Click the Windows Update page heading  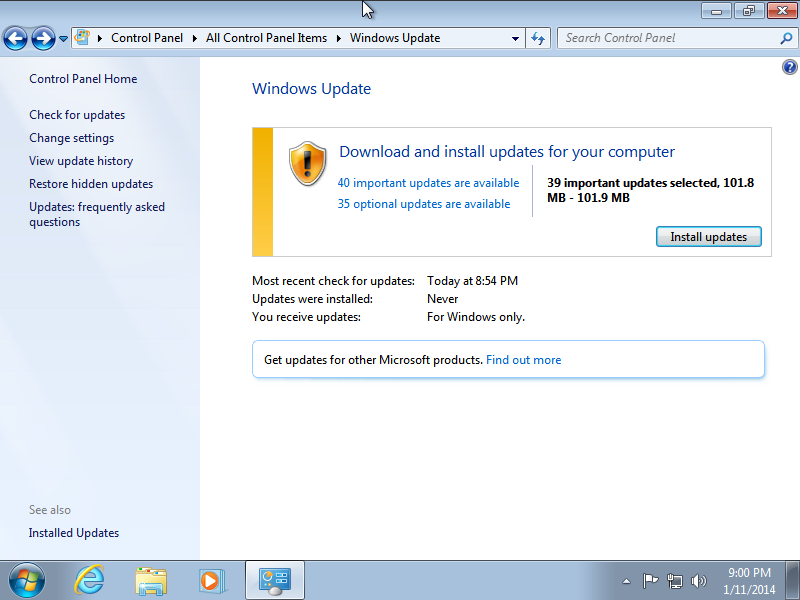pos(311,89)
